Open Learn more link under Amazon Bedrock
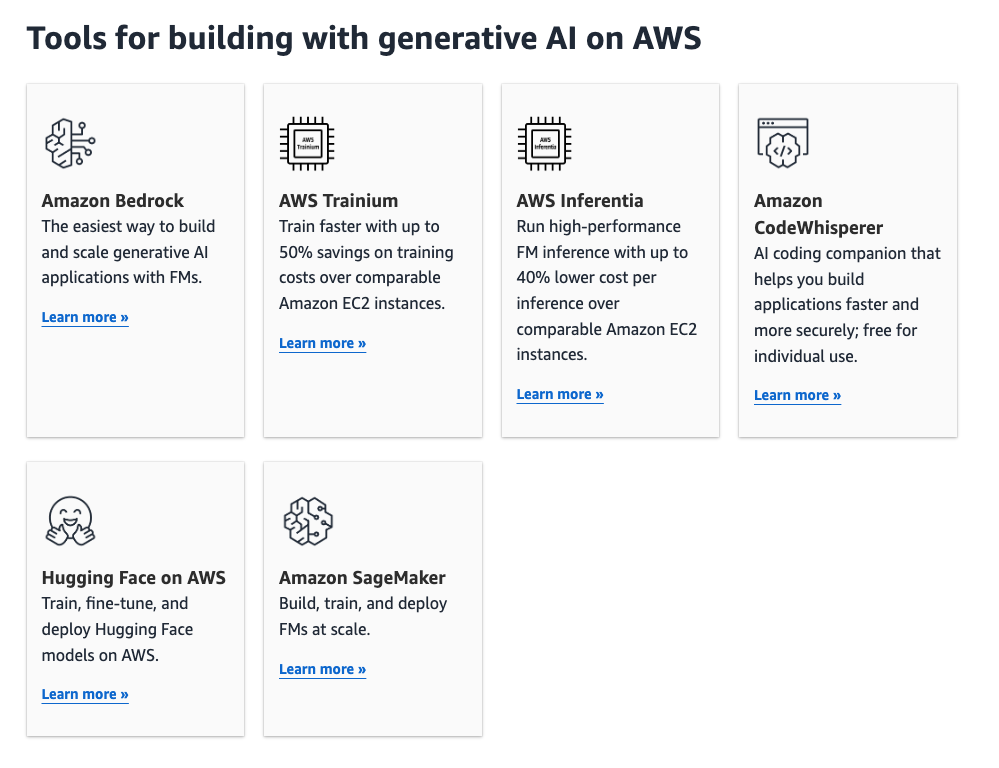 85,317
